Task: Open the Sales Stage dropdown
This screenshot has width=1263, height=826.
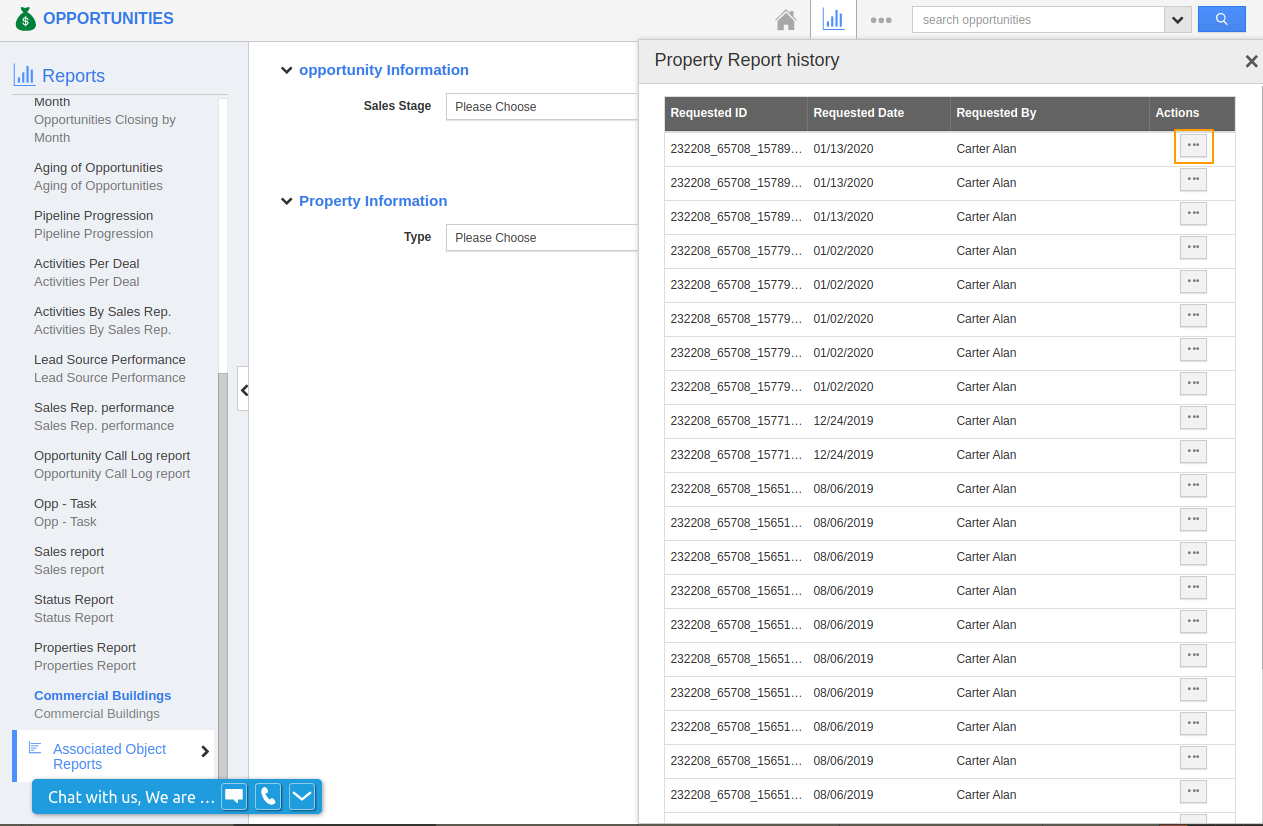Action: coord(542,107)
